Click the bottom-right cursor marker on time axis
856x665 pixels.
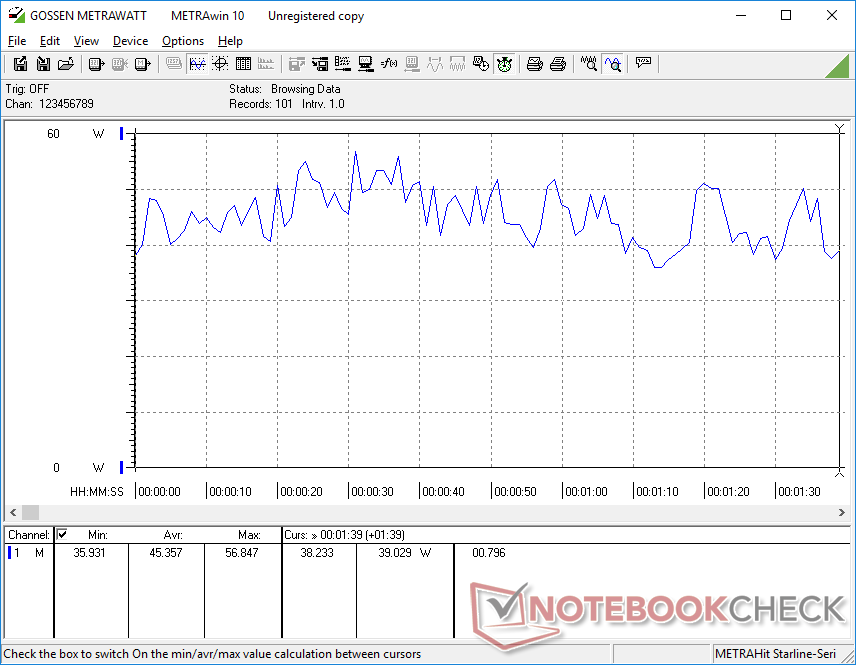click(x=840, y=473)
